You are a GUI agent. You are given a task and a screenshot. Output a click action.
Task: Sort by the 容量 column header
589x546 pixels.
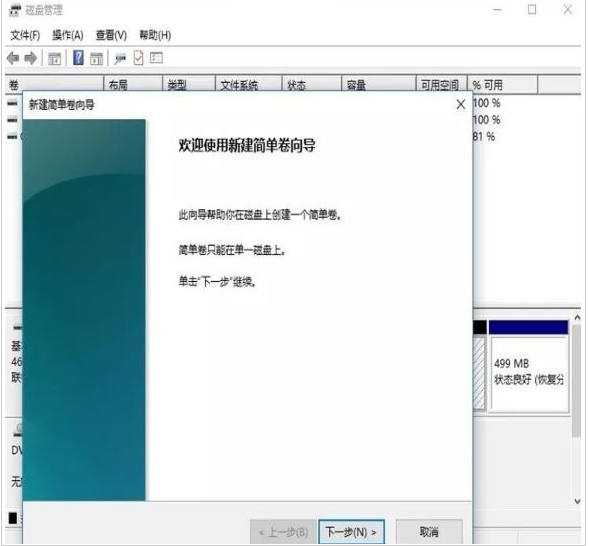click(379, 85)
